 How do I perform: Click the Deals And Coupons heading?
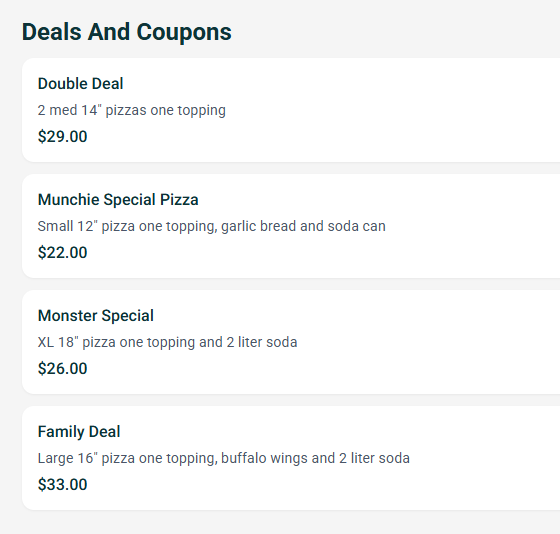pos(126,32)
